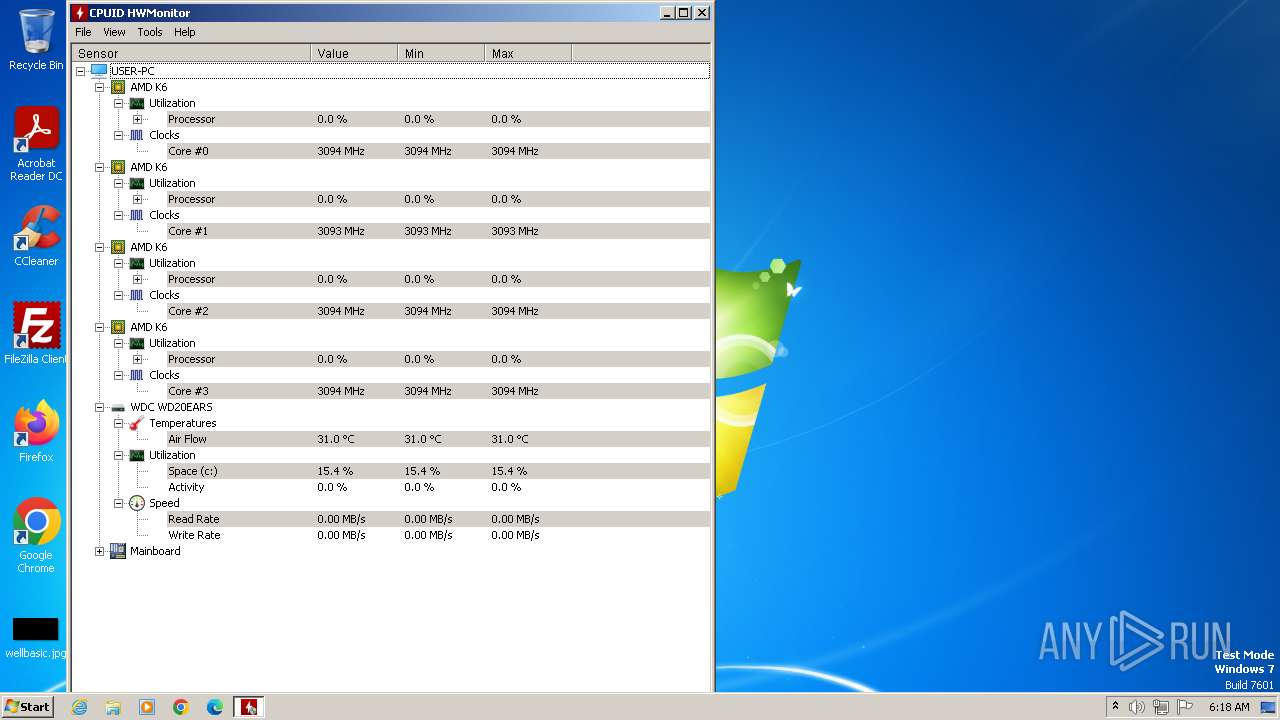Expand the Processor node above Core #3
The image size is (1280, 720).
point(137,359)
